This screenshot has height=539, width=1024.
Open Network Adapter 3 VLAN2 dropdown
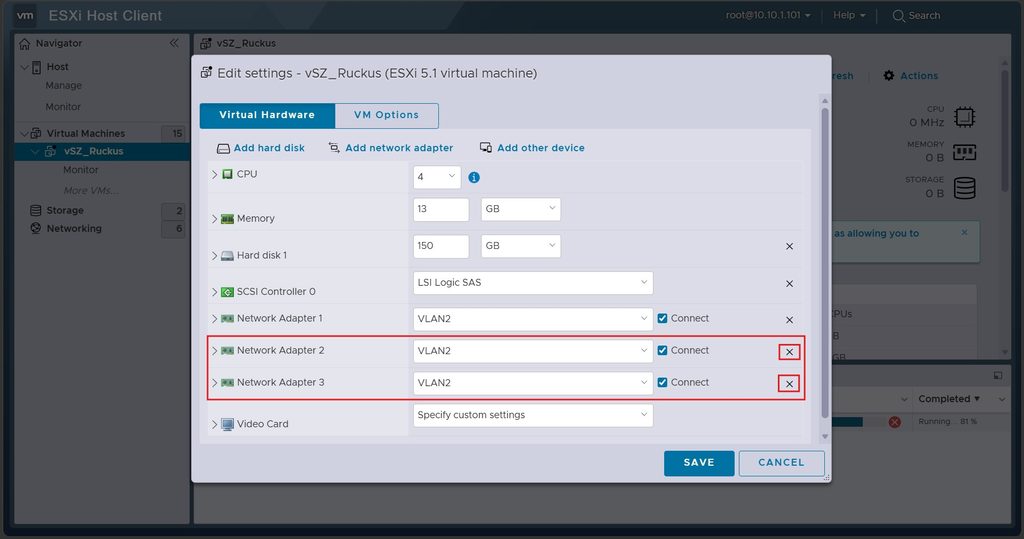coord(533,383)
